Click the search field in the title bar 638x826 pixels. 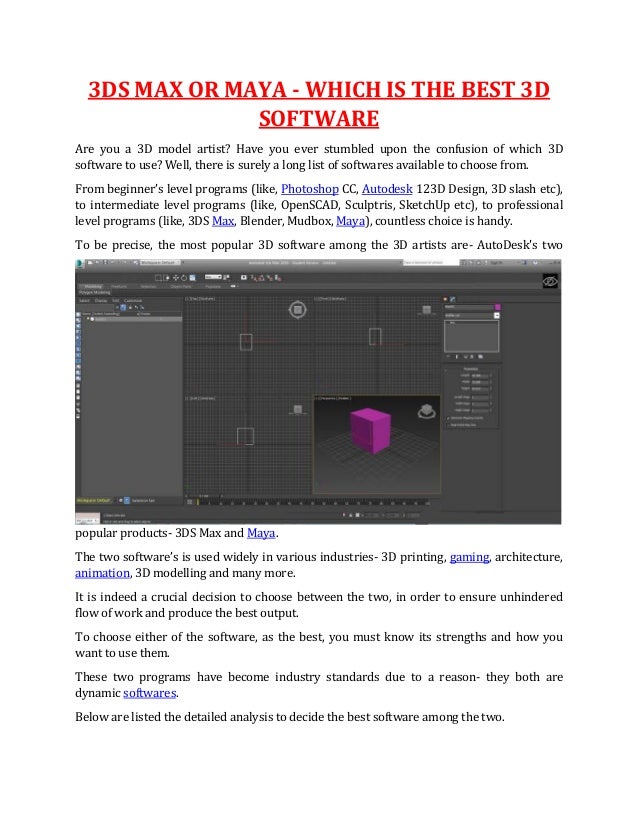[x=431, y=262]
